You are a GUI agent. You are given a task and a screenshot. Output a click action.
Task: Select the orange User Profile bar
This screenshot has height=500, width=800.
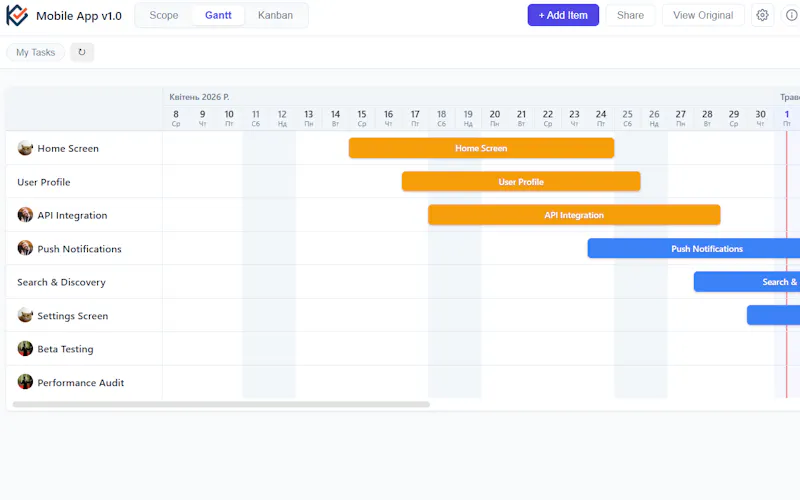521,182
